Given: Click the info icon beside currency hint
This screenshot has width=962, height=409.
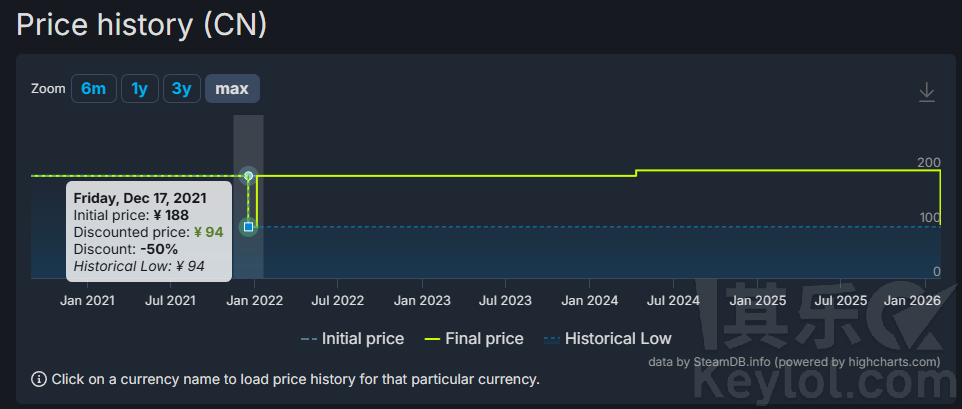Looking at the screenshot, I should pyautogui.click(x=39, y=379).
